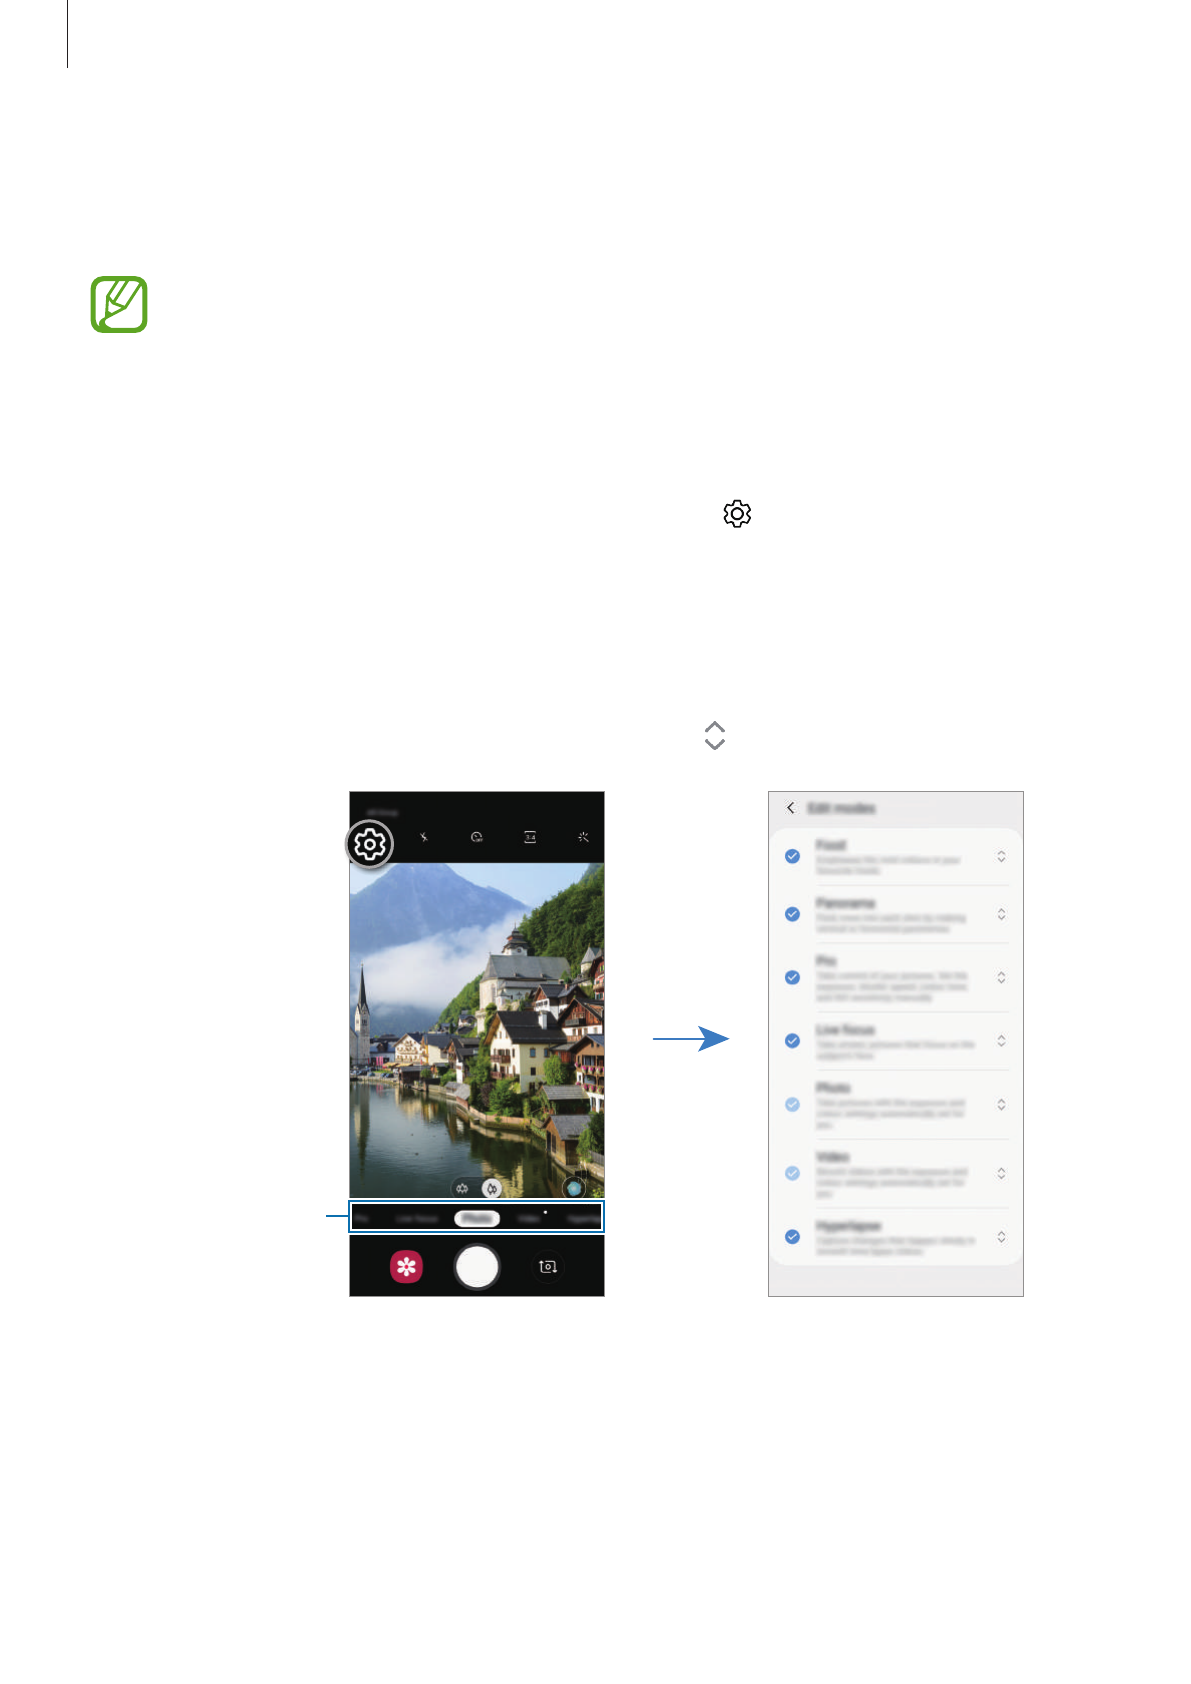
Task: Switch to Video shooting mode
Action: coord(528,1218)
